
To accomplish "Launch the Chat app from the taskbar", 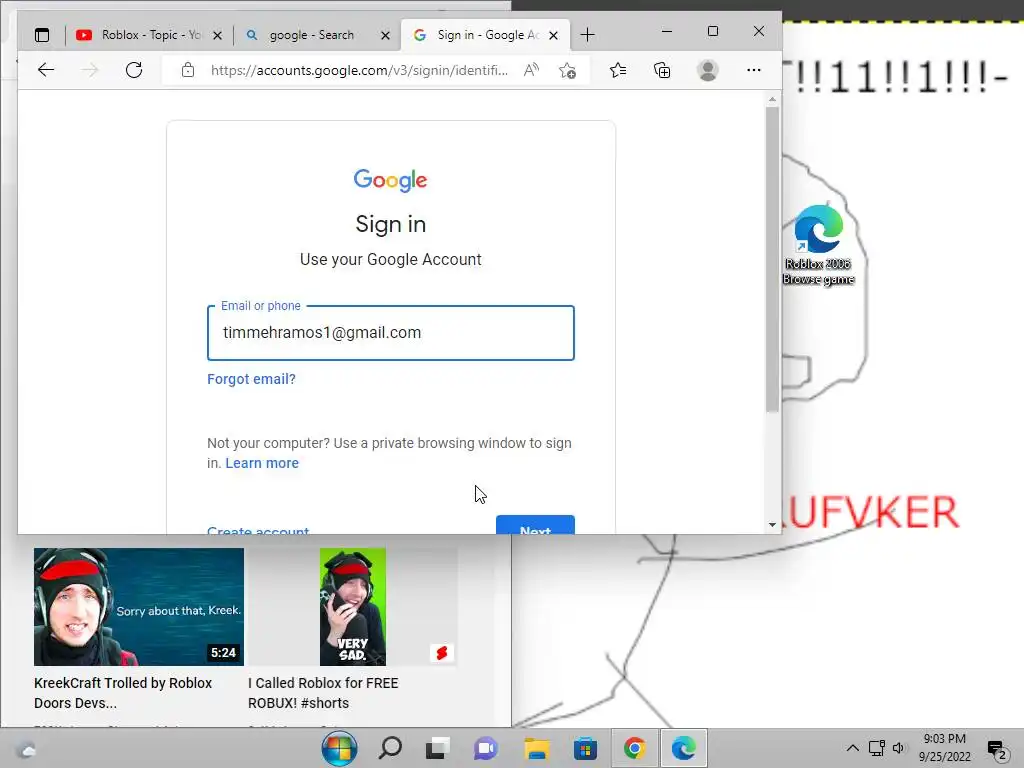I will coord(486,748).
